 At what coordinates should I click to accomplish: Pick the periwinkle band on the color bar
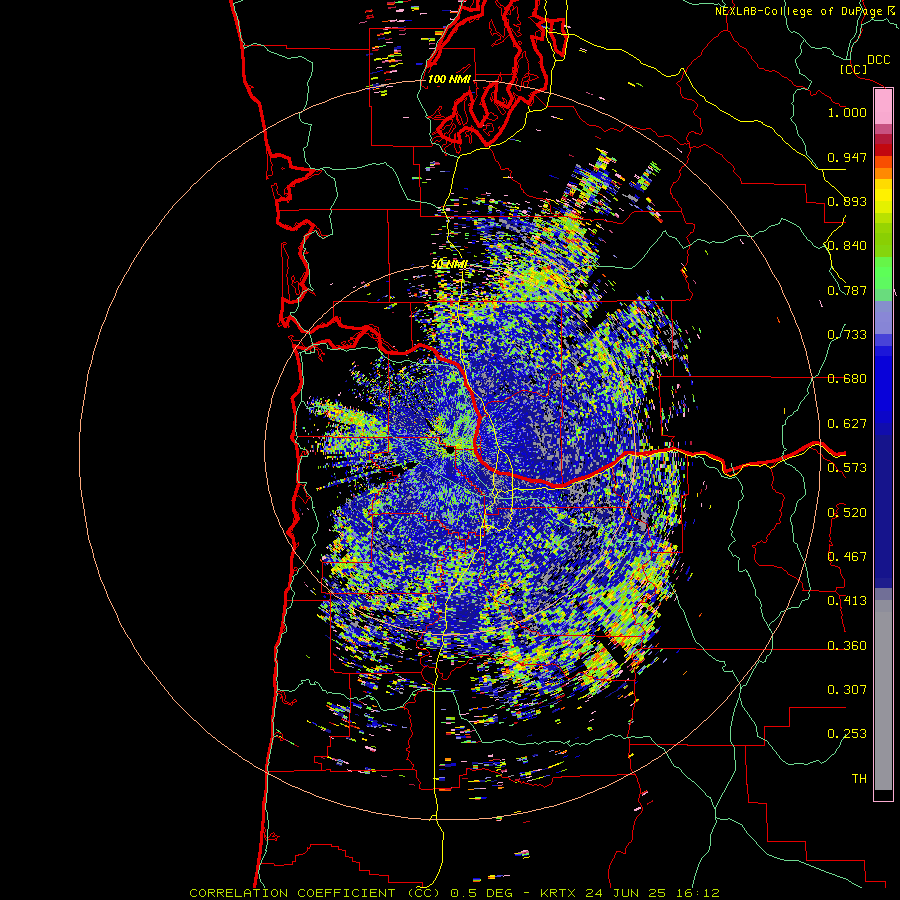pos(883,317)
